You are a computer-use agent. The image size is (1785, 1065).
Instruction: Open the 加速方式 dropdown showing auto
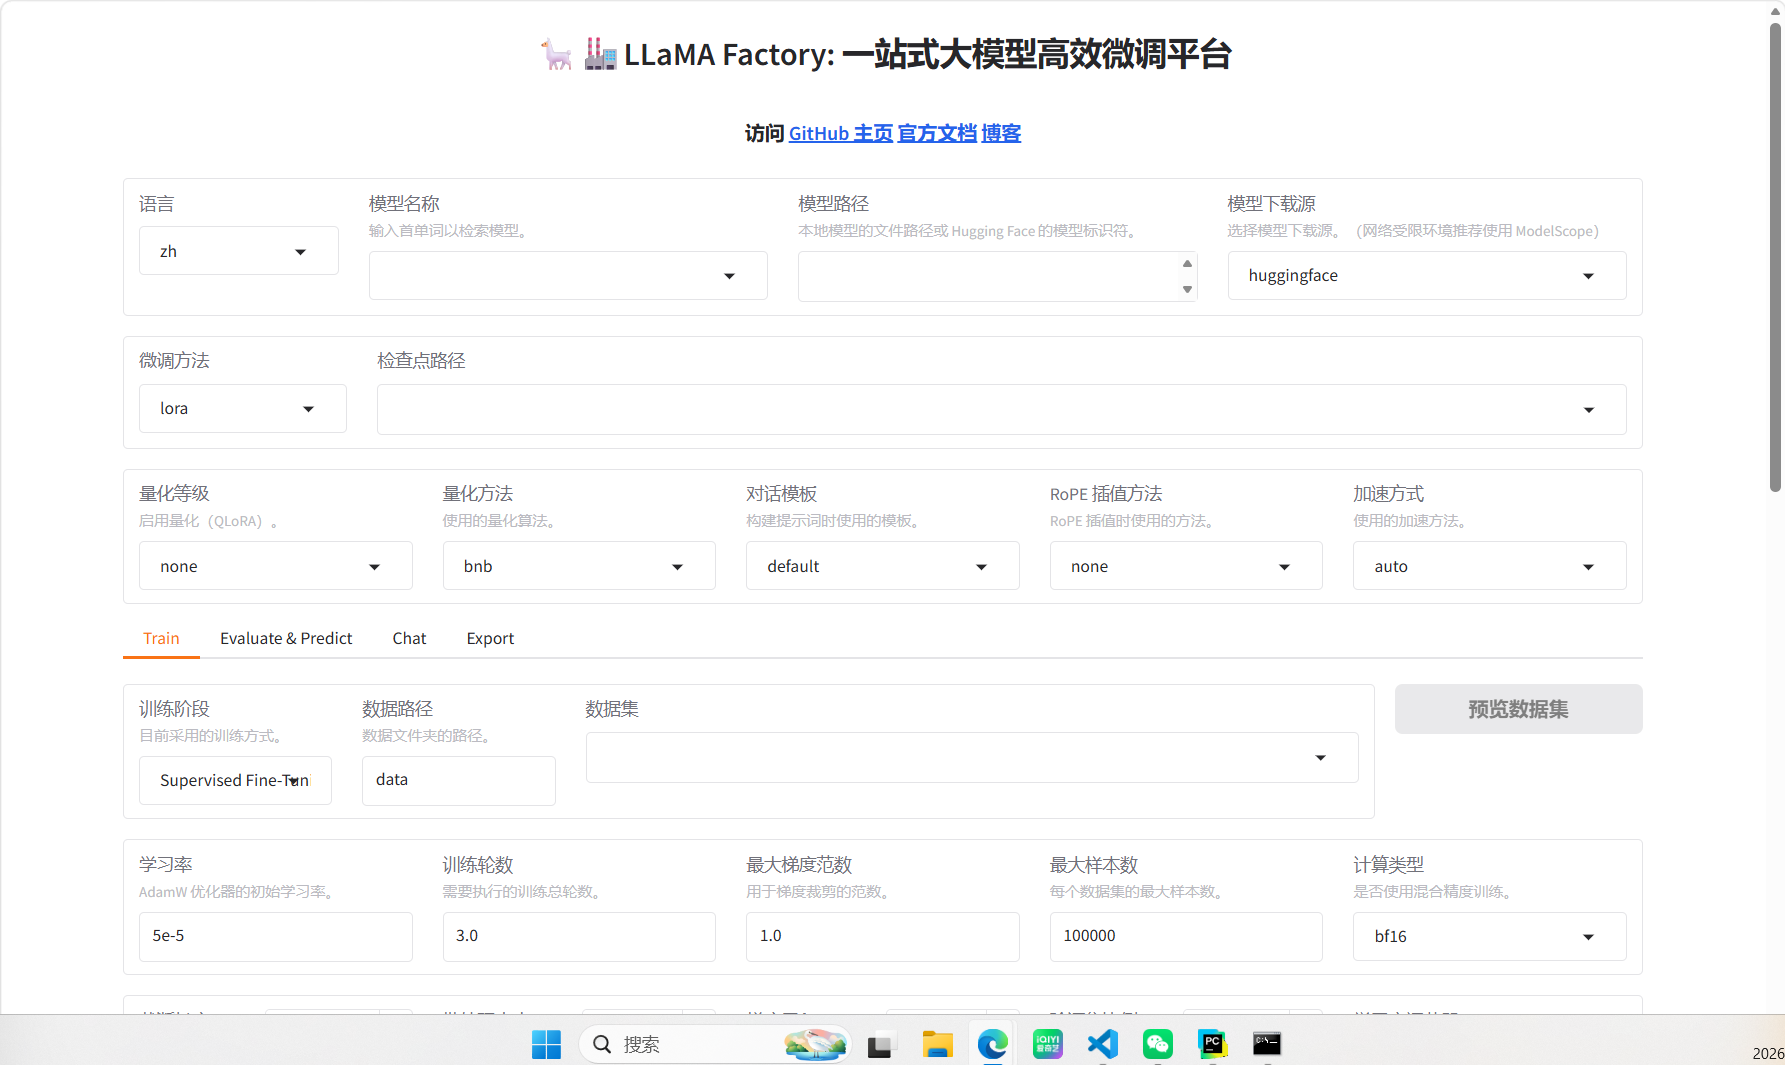pyautogui.click(x=1489, y=566)
